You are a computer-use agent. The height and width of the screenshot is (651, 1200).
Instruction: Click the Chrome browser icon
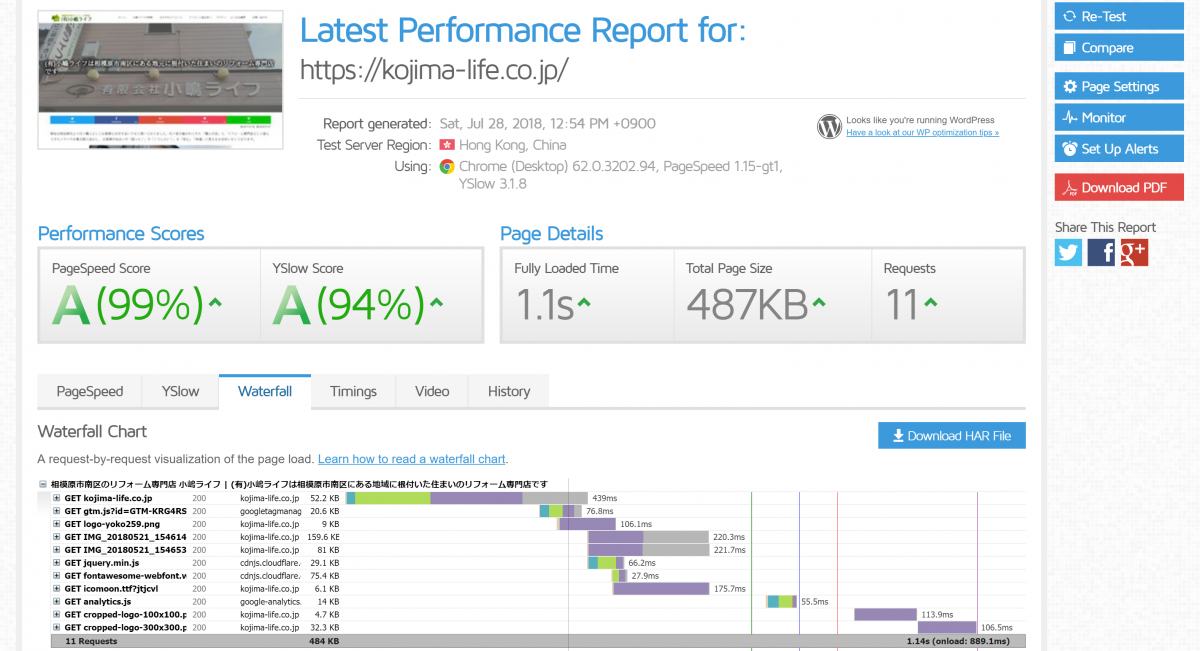click(x=447, y=166)
